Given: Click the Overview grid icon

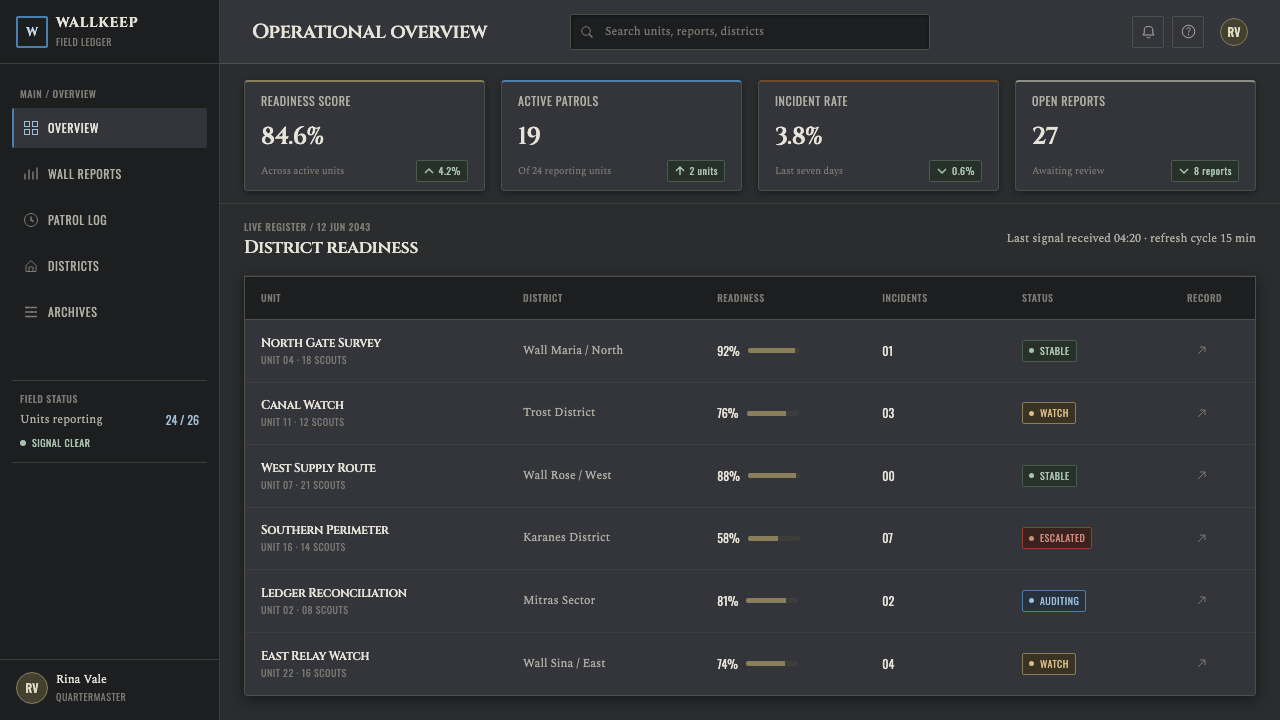Looking at the screenshot, I should 31,128.
